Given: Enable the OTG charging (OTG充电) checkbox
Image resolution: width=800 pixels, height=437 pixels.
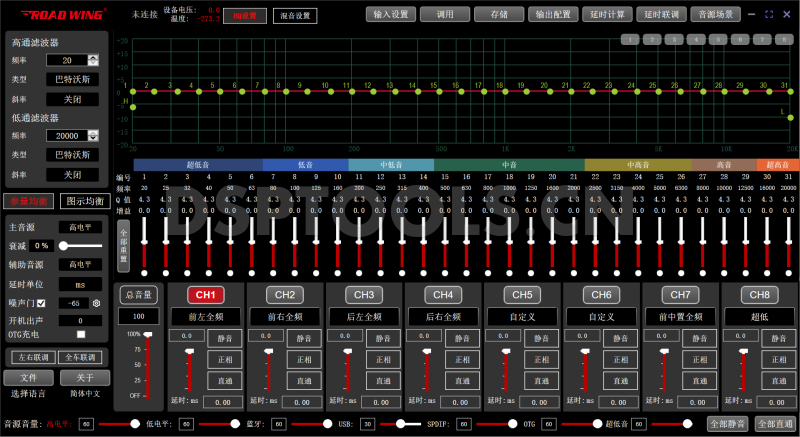Looking at the screenshot, I should pyautogui.click(x=81, y=333).
